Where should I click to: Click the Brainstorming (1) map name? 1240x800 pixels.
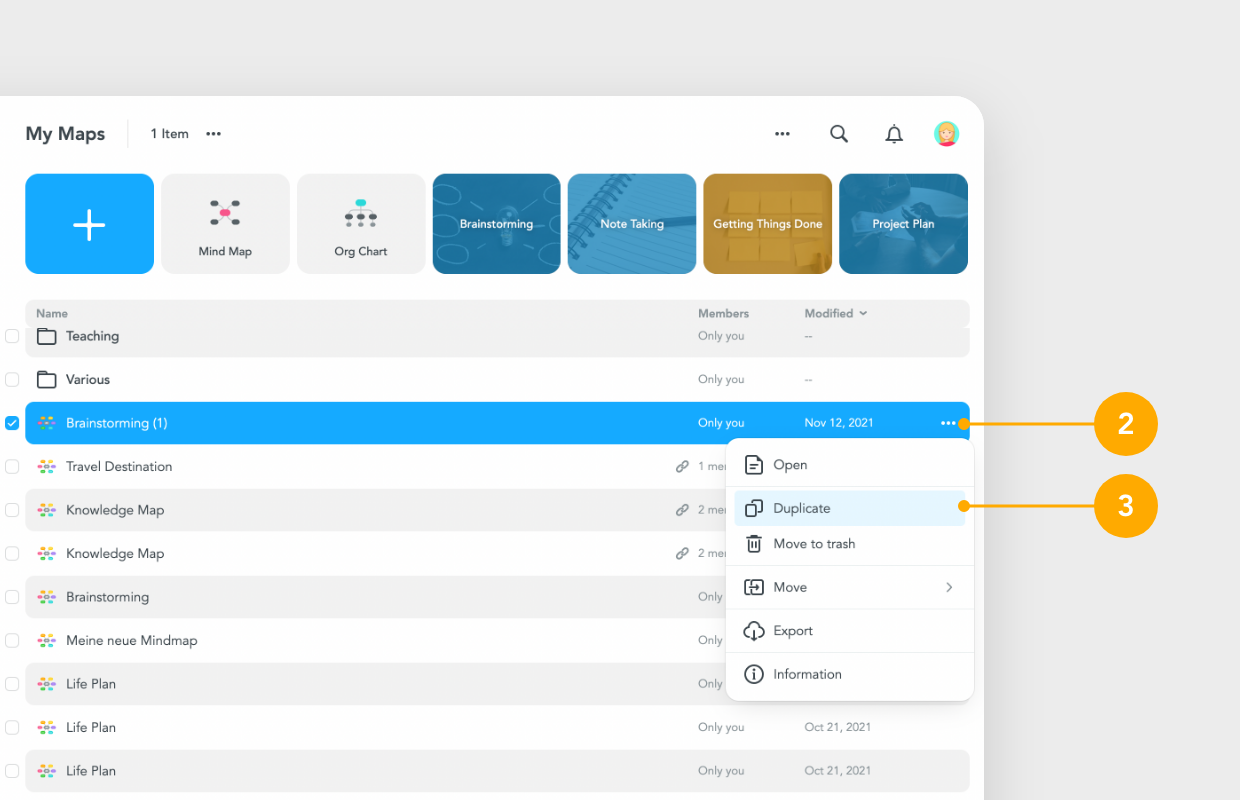pyautogui.click(x=117, y=423)
